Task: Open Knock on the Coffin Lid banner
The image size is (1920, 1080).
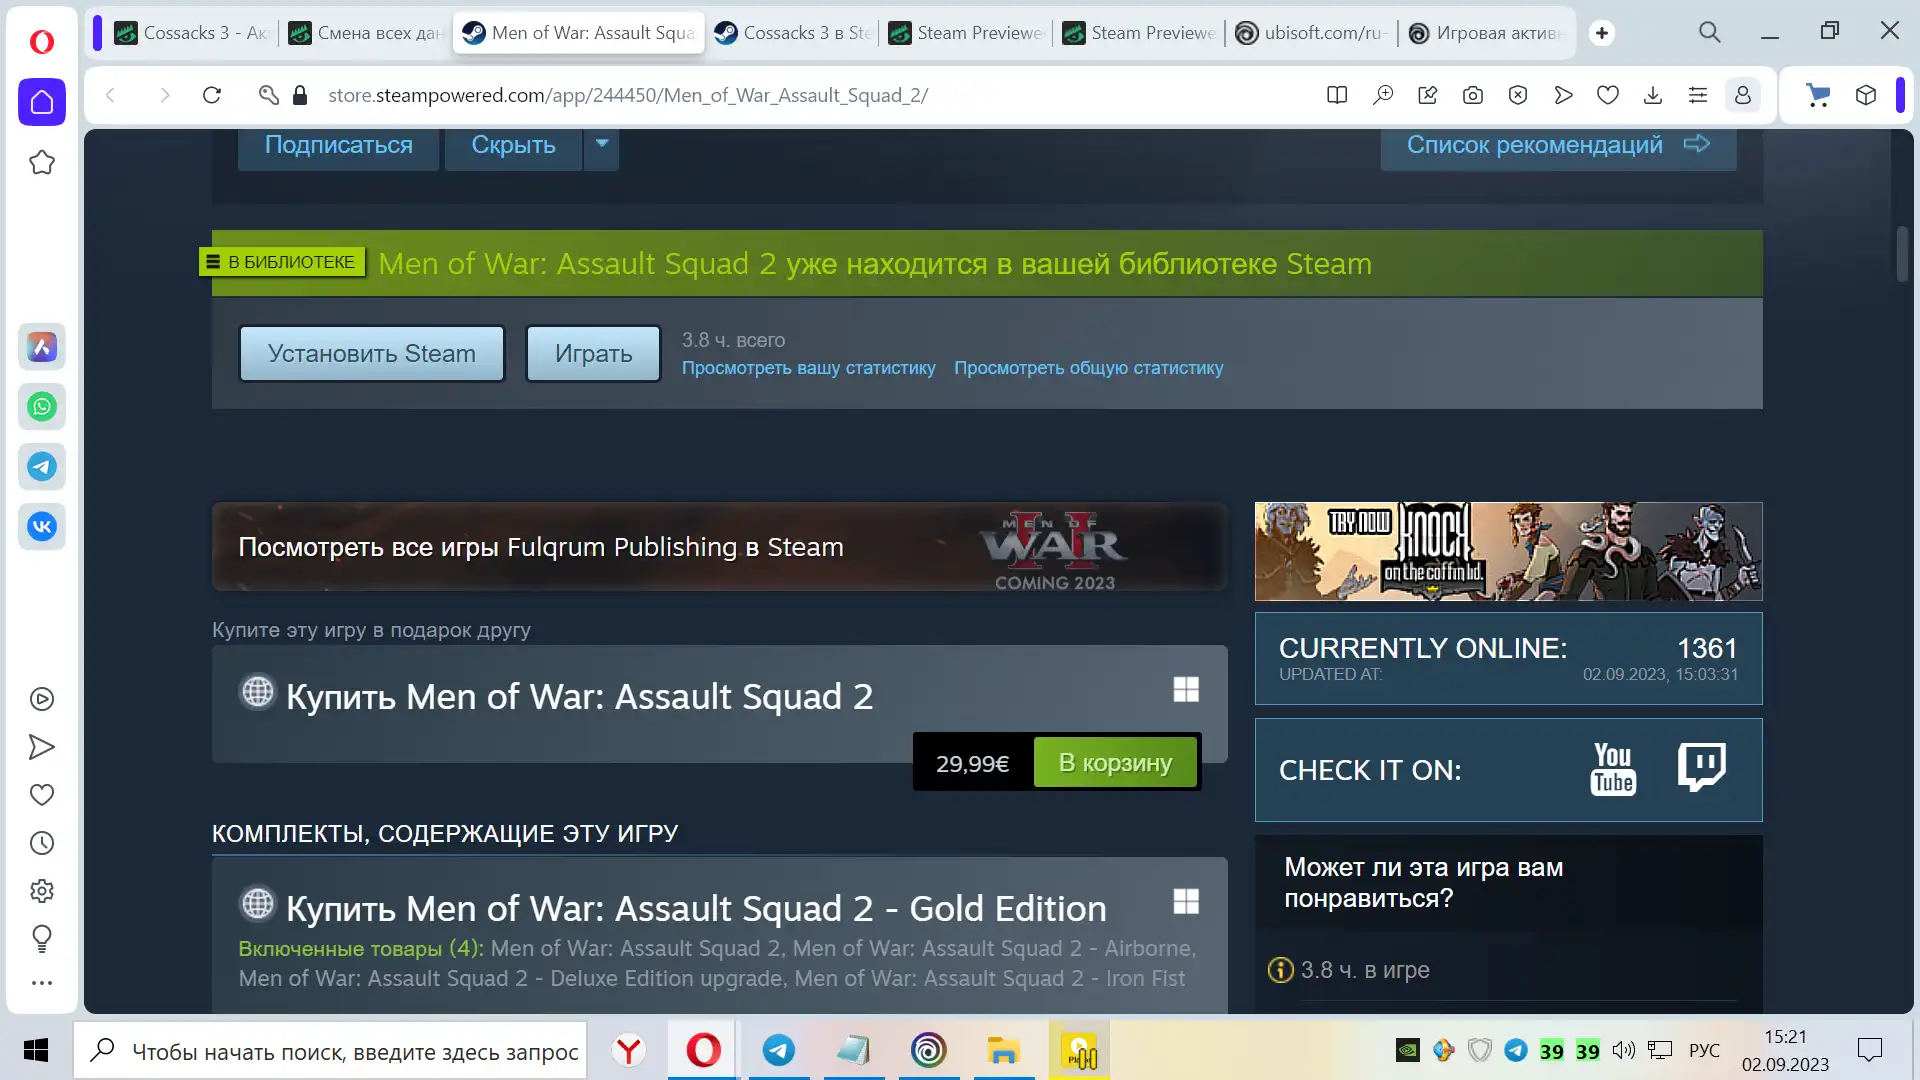Action: click(1508, 551)
